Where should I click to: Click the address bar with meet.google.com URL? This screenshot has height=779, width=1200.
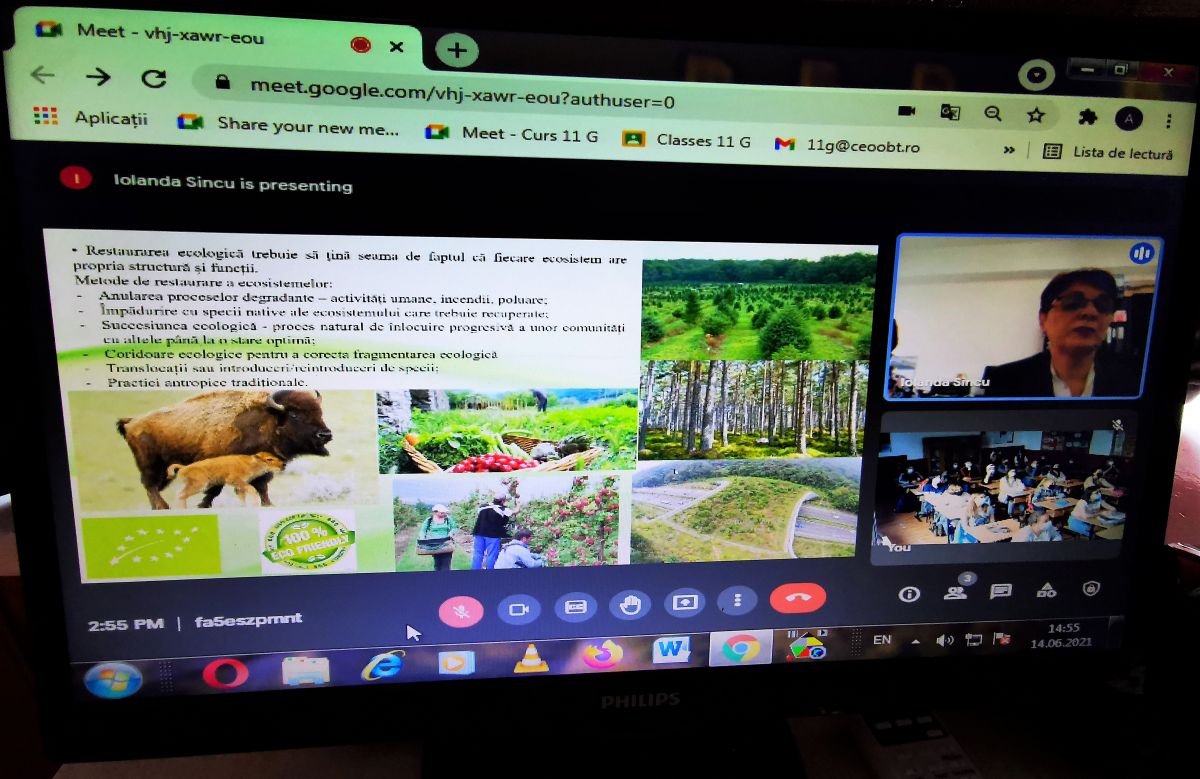(x=460, y=97)
